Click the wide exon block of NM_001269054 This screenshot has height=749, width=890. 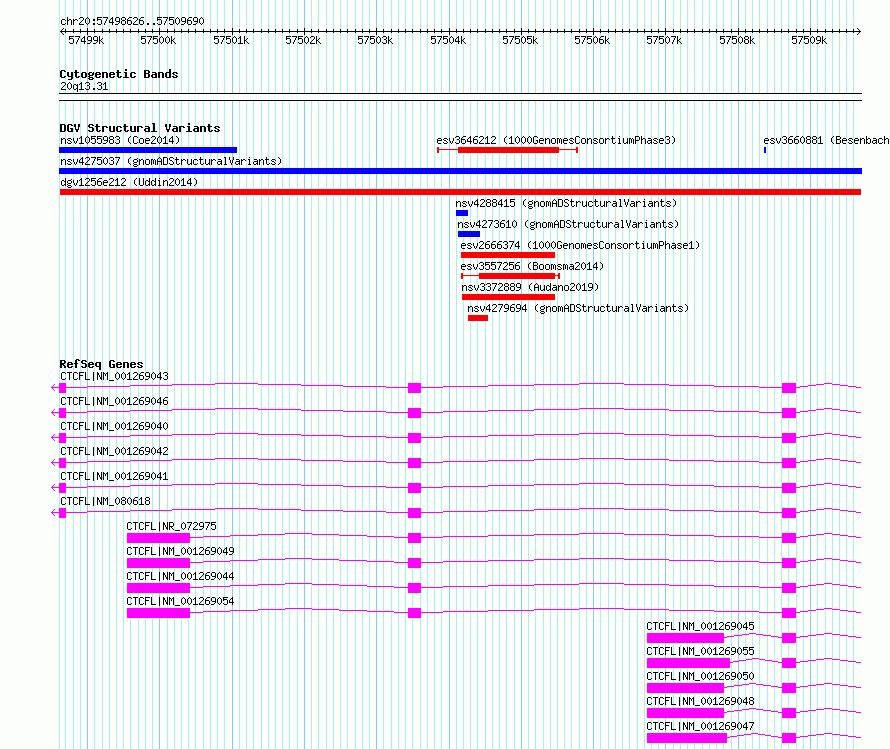point(158,613)
